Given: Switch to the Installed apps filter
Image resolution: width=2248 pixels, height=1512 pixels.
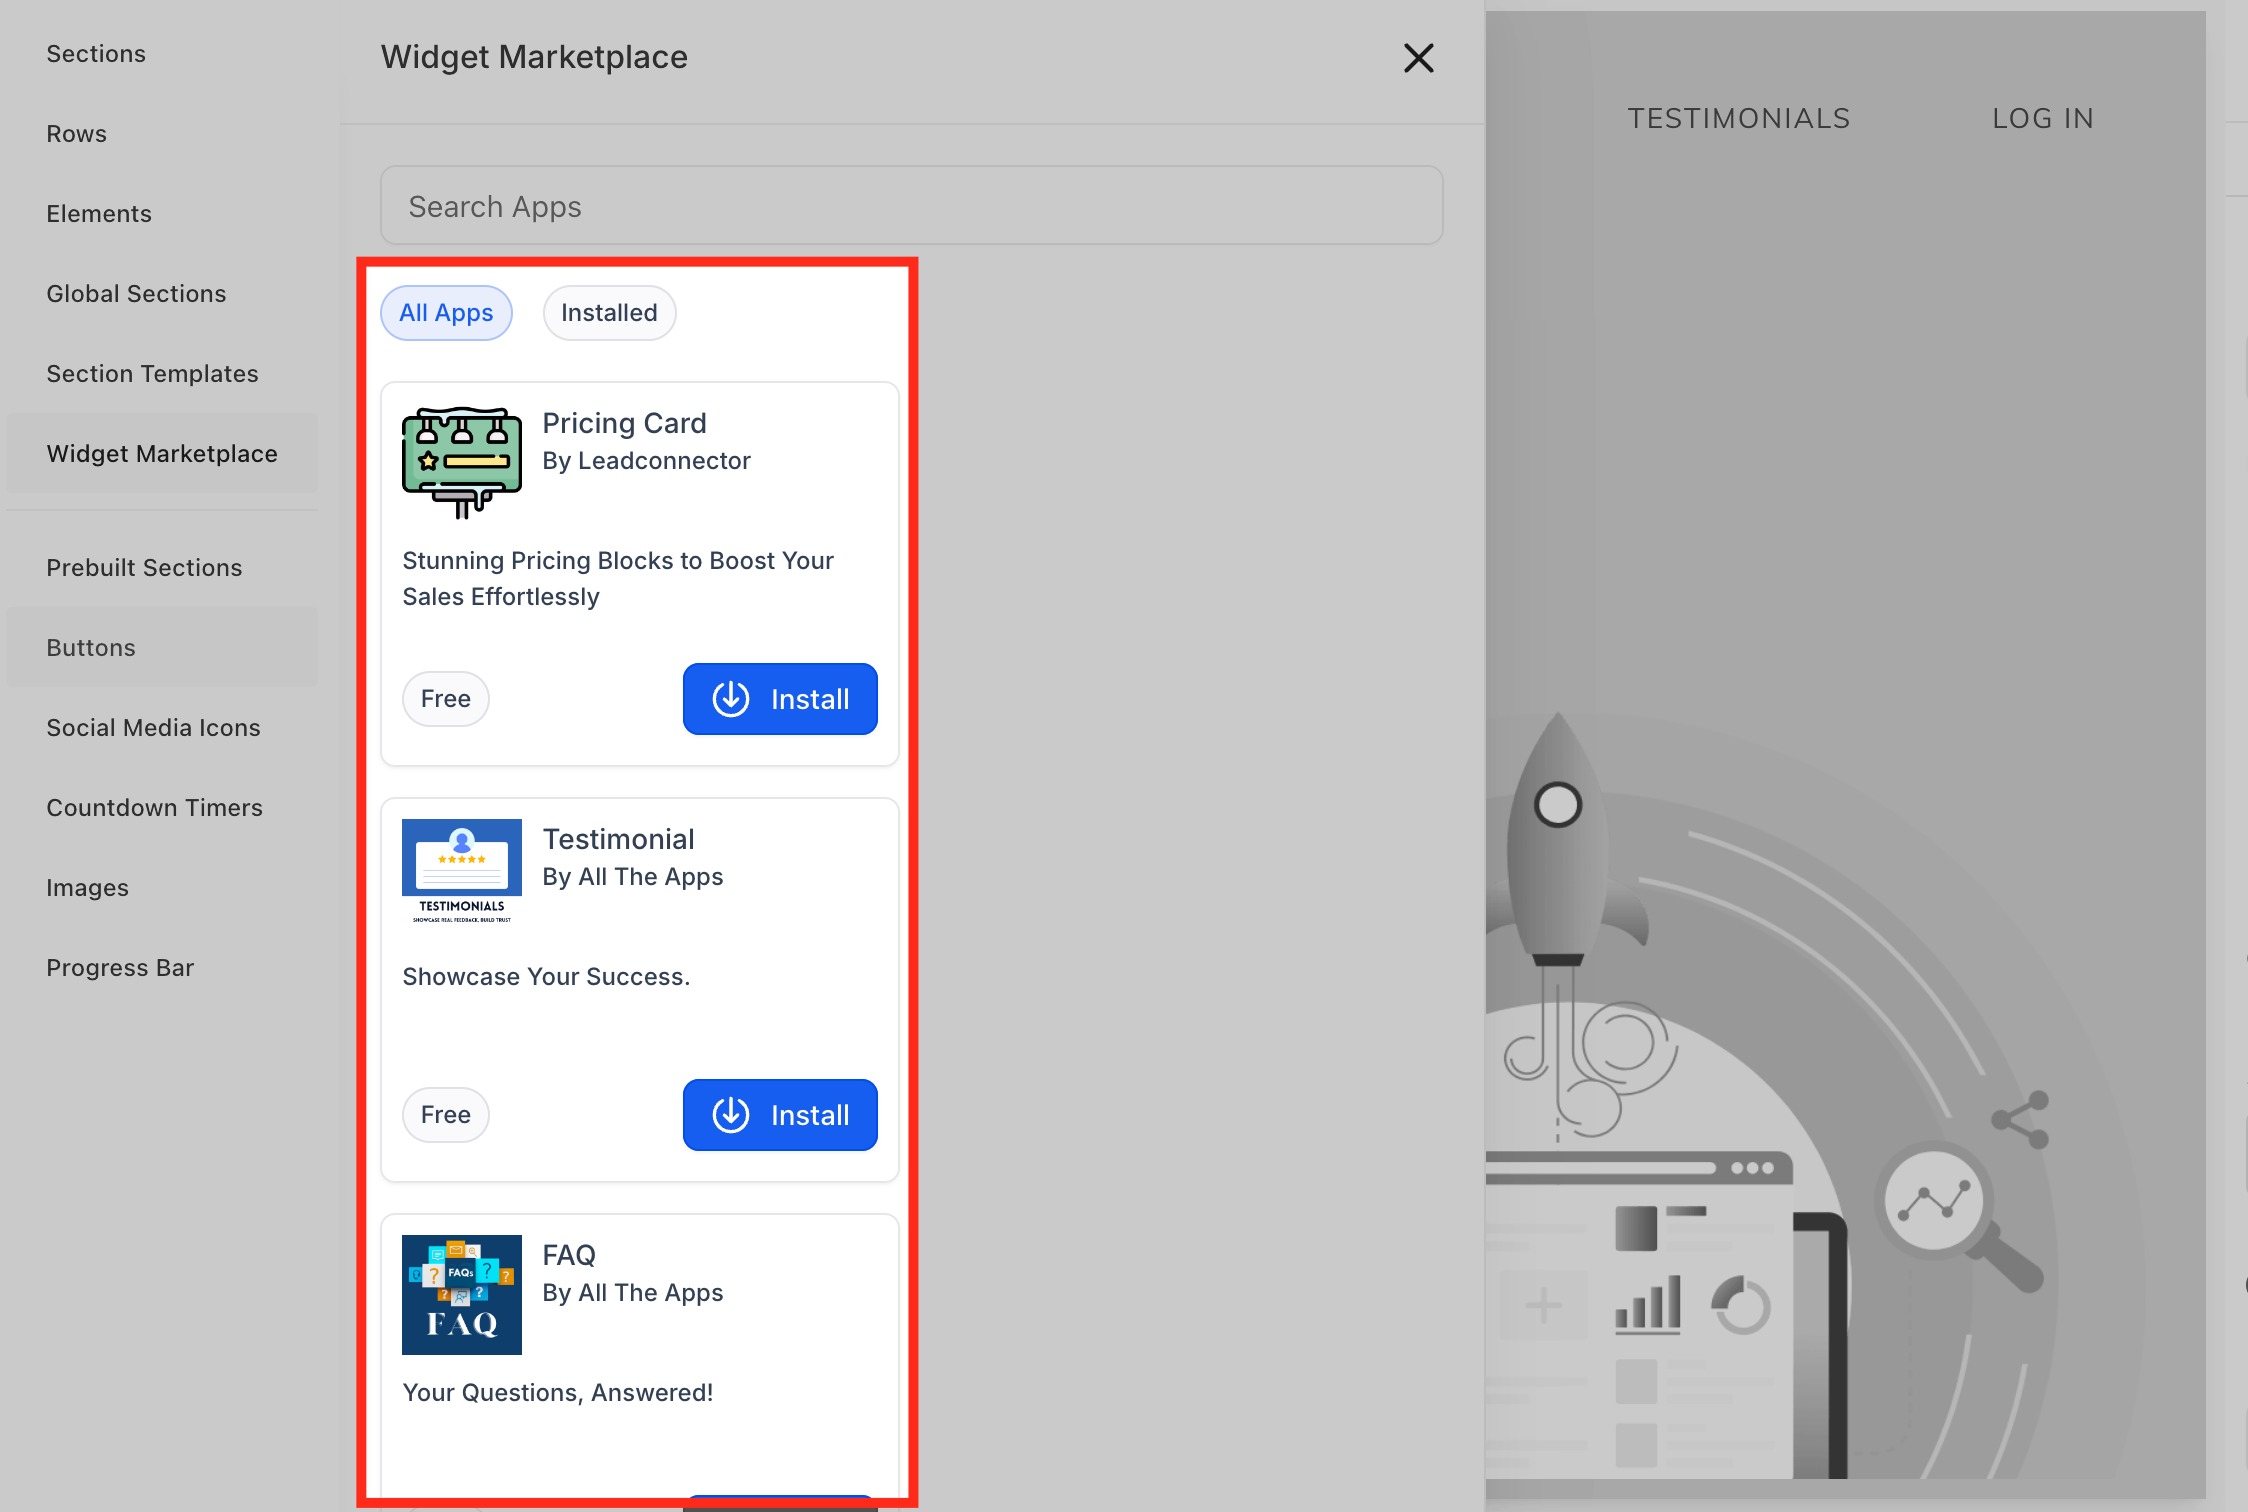Looking at the screenshot, I should pyautogui.click(x=609, y=313).
